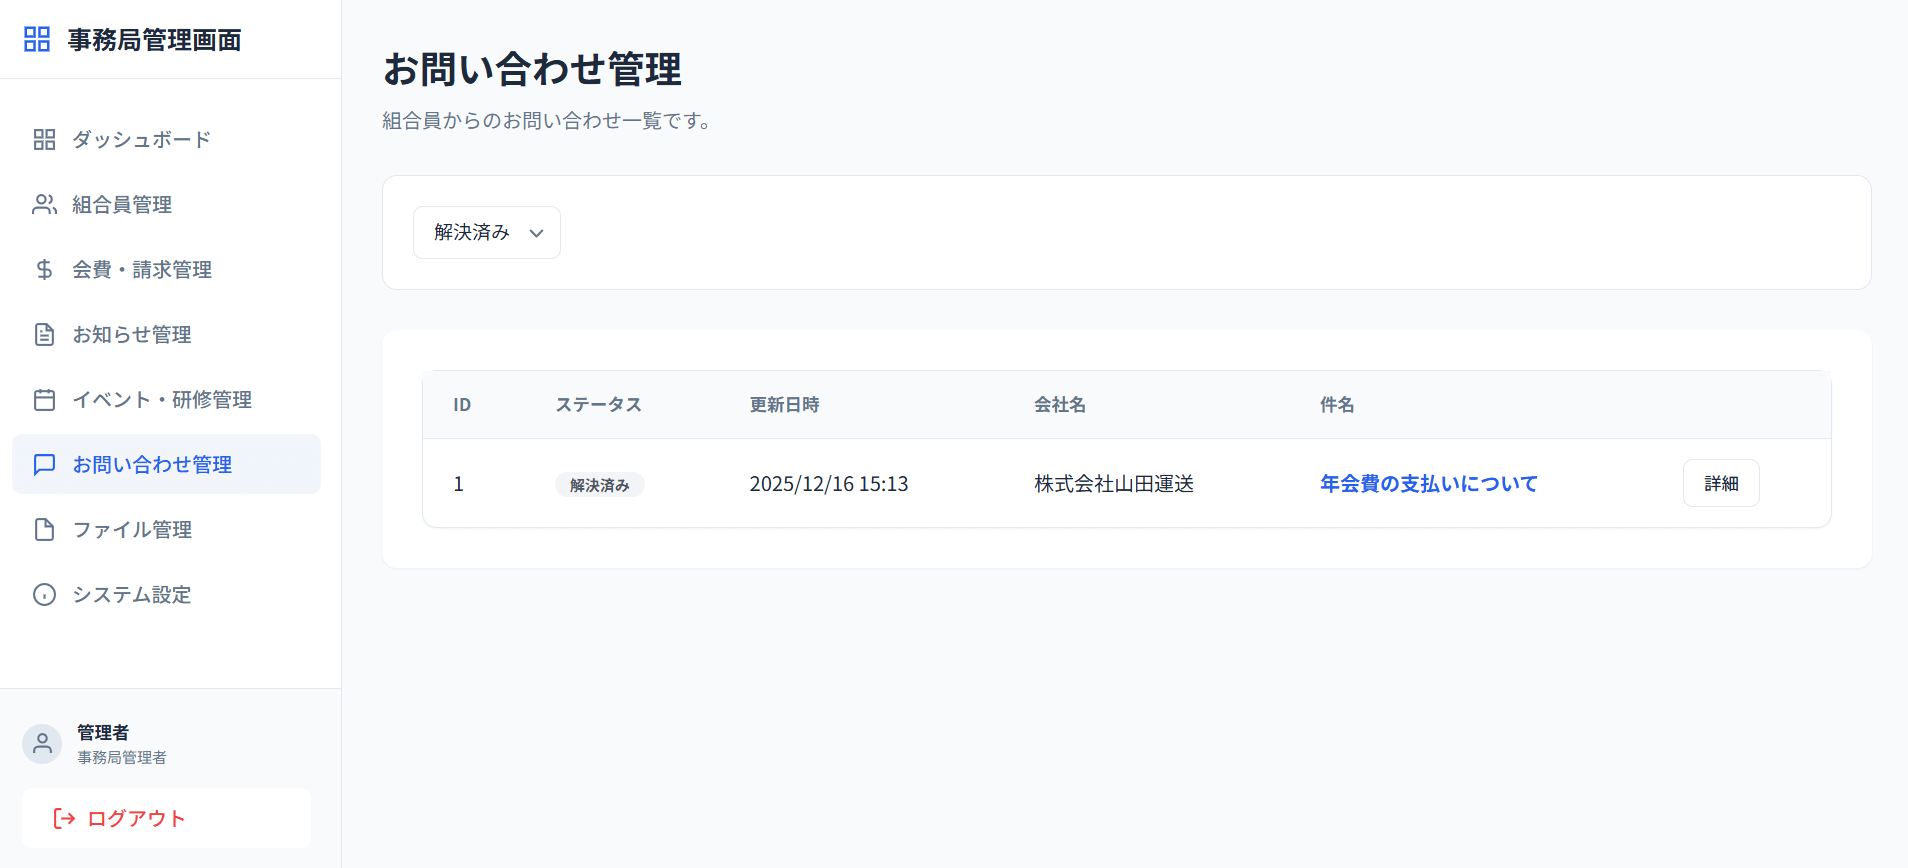Open システム設定 menu item
1908x868 pixels.
[131, 595]
